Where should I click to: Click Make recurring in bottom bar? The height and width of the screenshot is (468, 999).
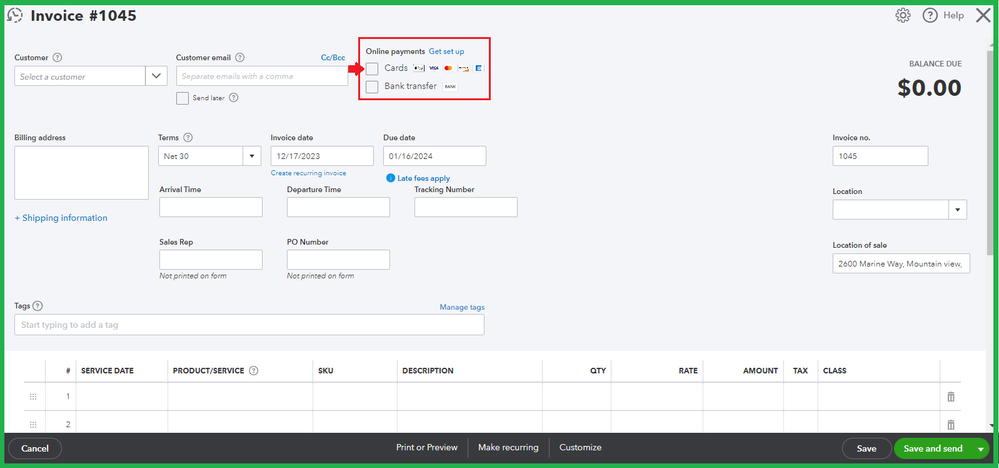tap(508, 448)
